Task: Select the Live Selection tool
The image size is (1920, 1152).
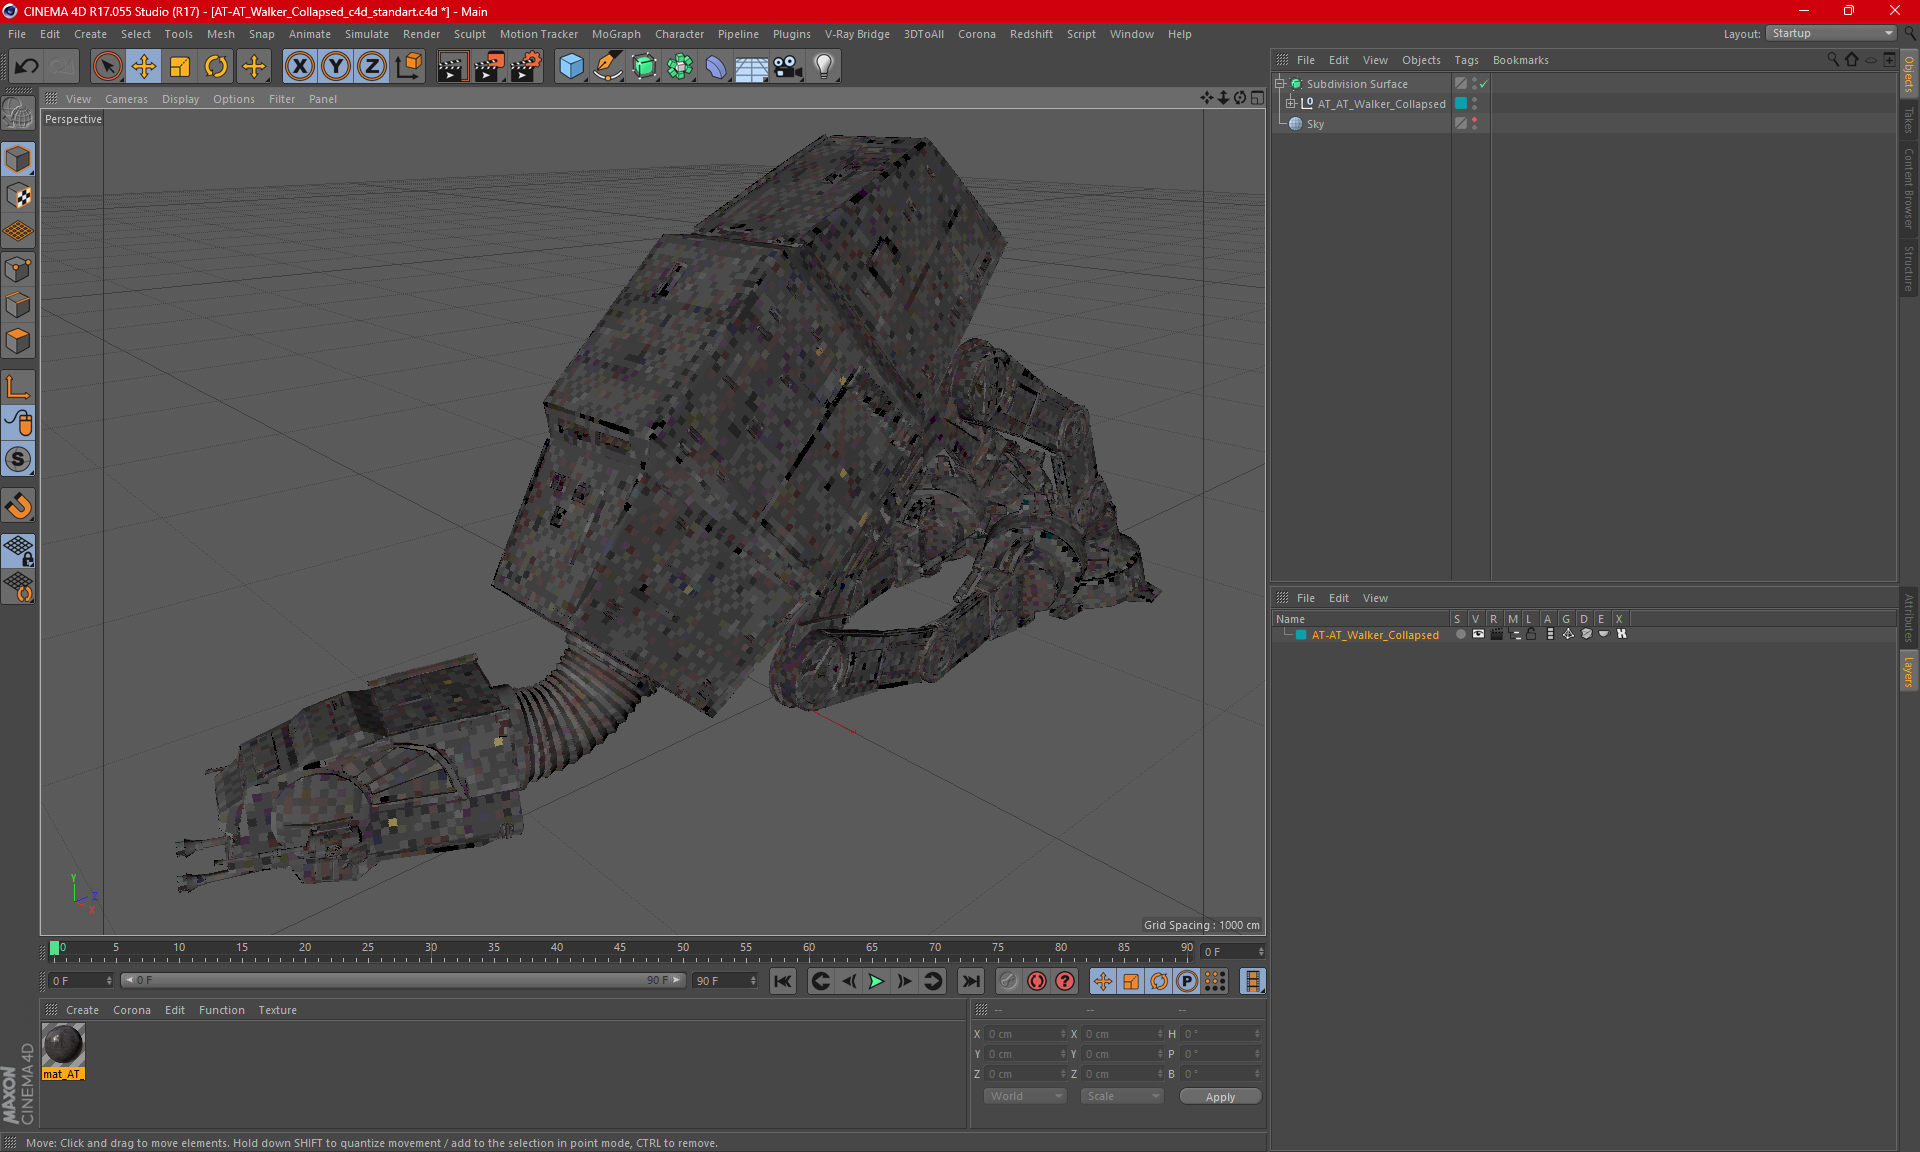Action: (x=107, y=67)
